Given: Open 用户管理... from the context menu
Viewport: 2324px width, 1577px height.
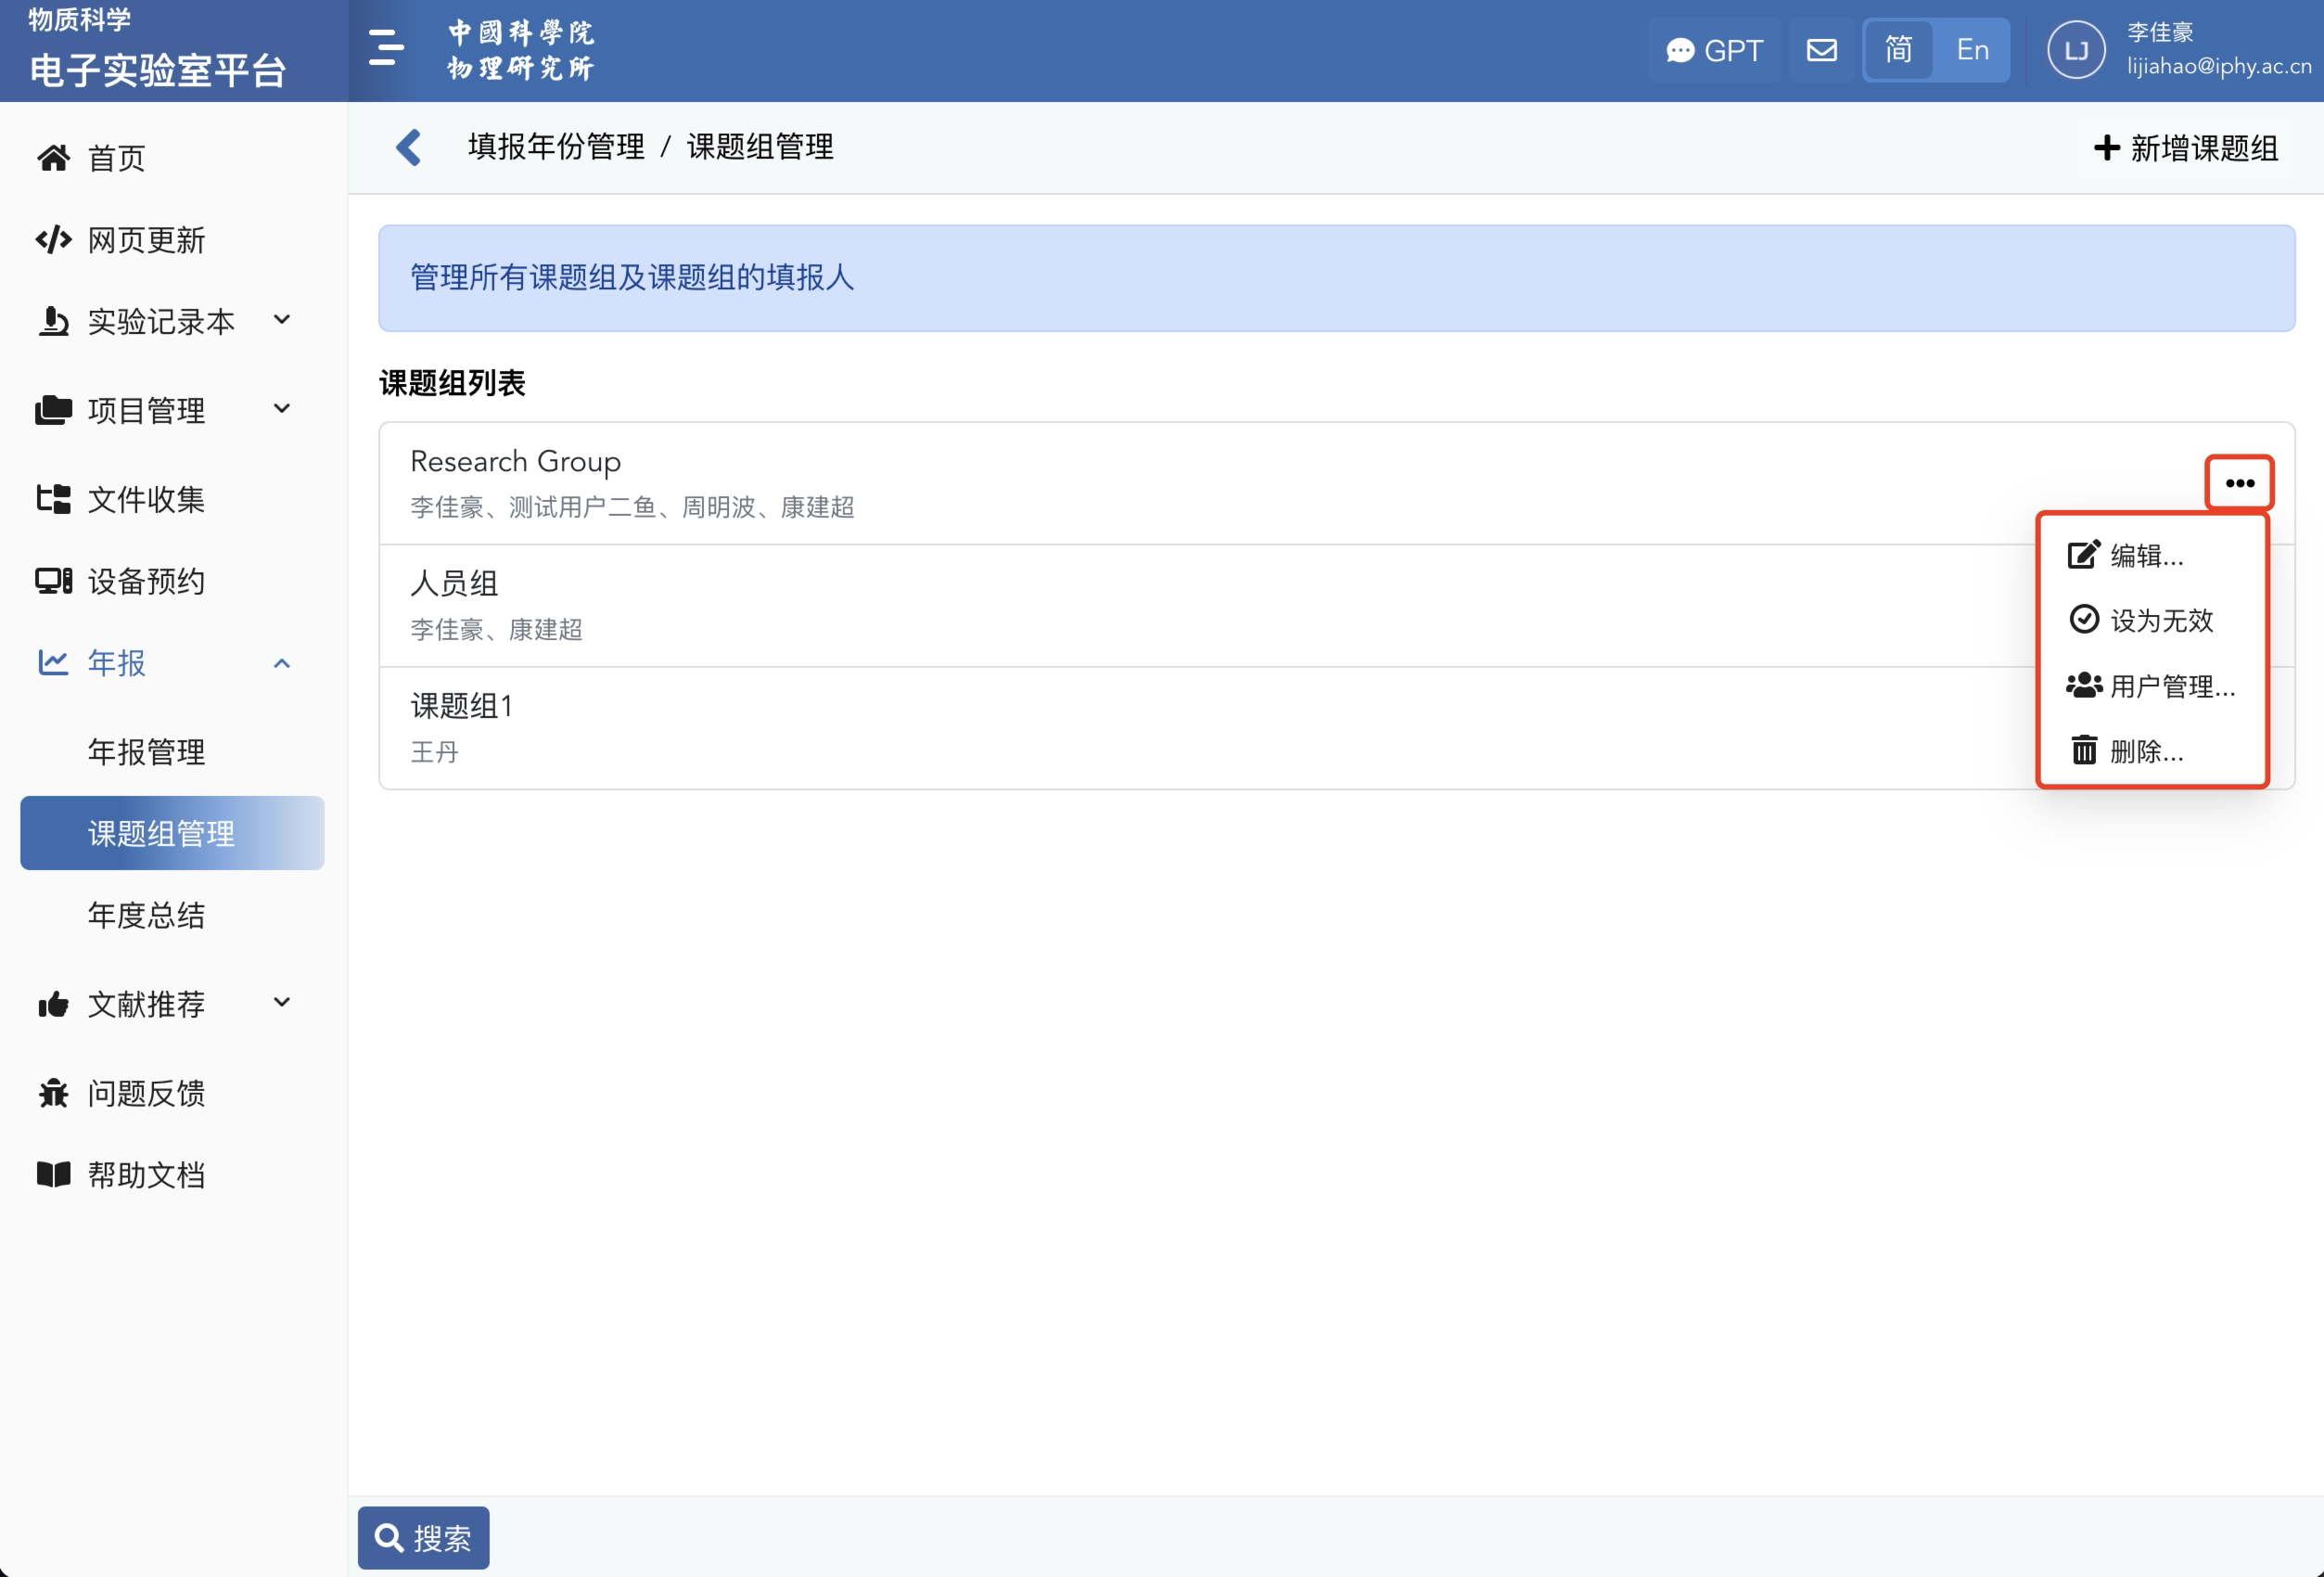Looking at the screenshot, I should pyautogui.click(x=2152, y=686).
